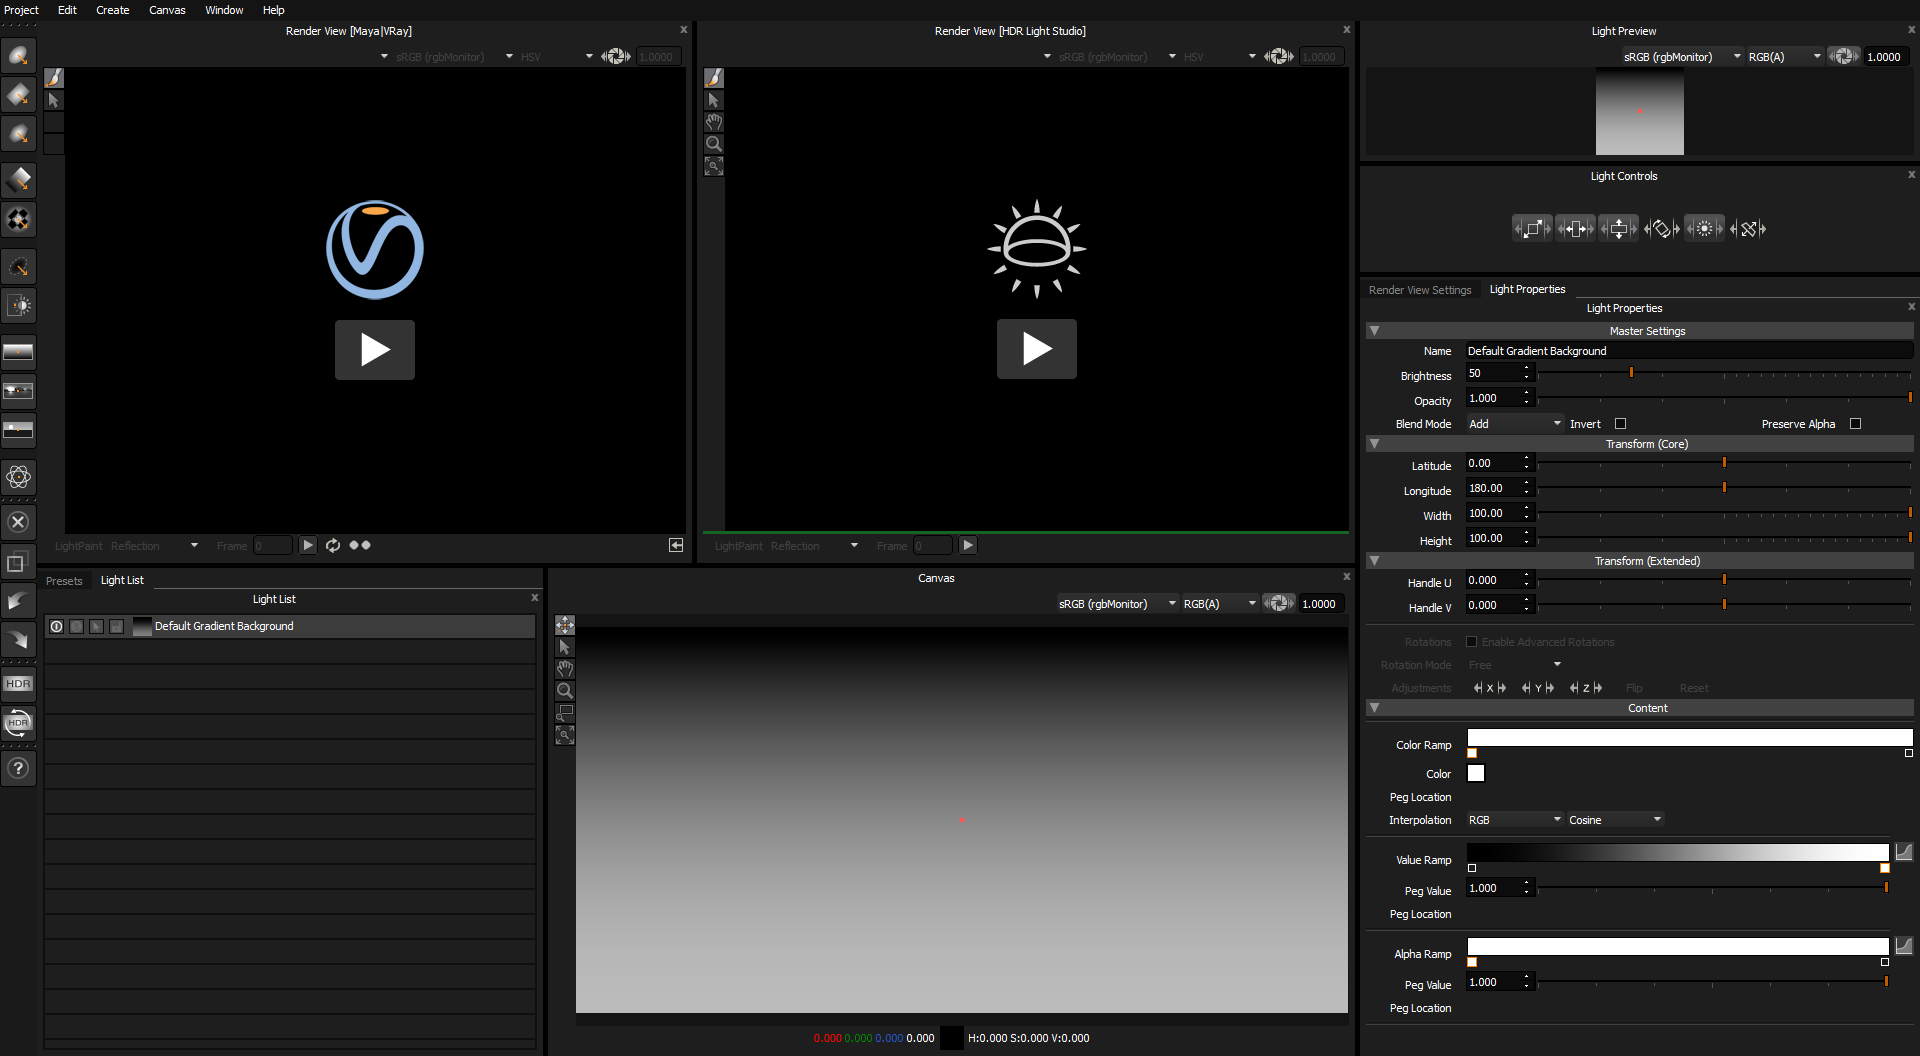The image size is (1920, 1056).
Task: Open Light Preview sRGB (rgbMonitor) dropdown
Action: coord(1682,57)
